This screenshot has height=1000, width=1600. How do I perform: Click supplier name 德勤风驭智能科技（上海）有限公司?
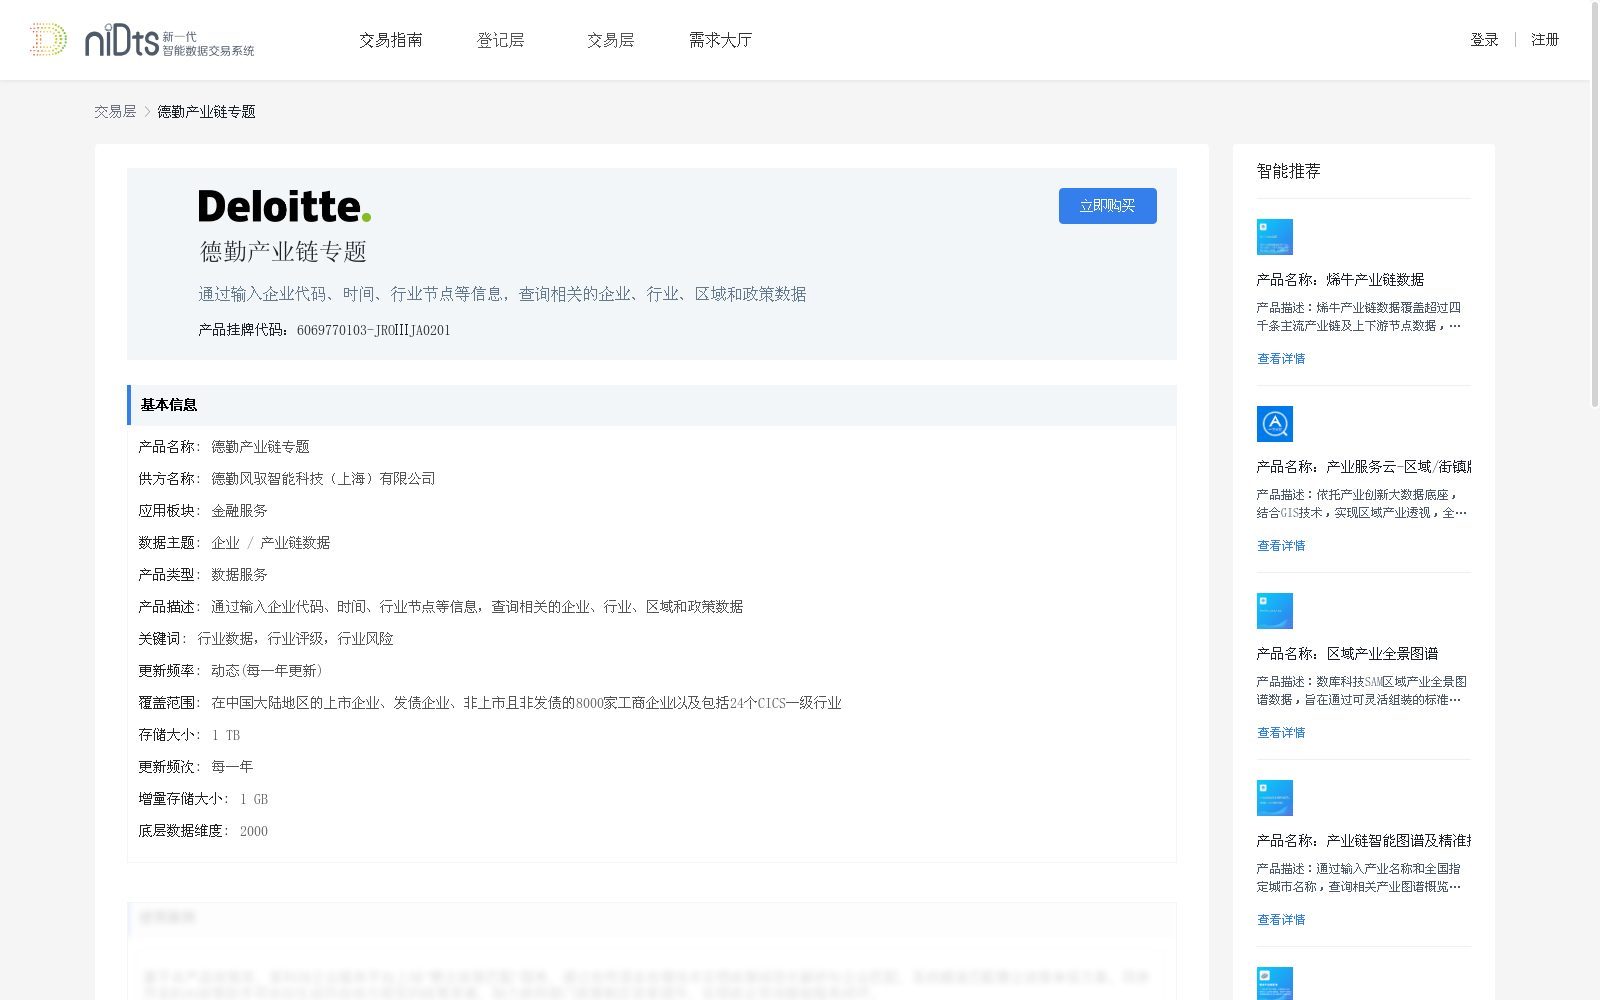(x=323, y=479)
